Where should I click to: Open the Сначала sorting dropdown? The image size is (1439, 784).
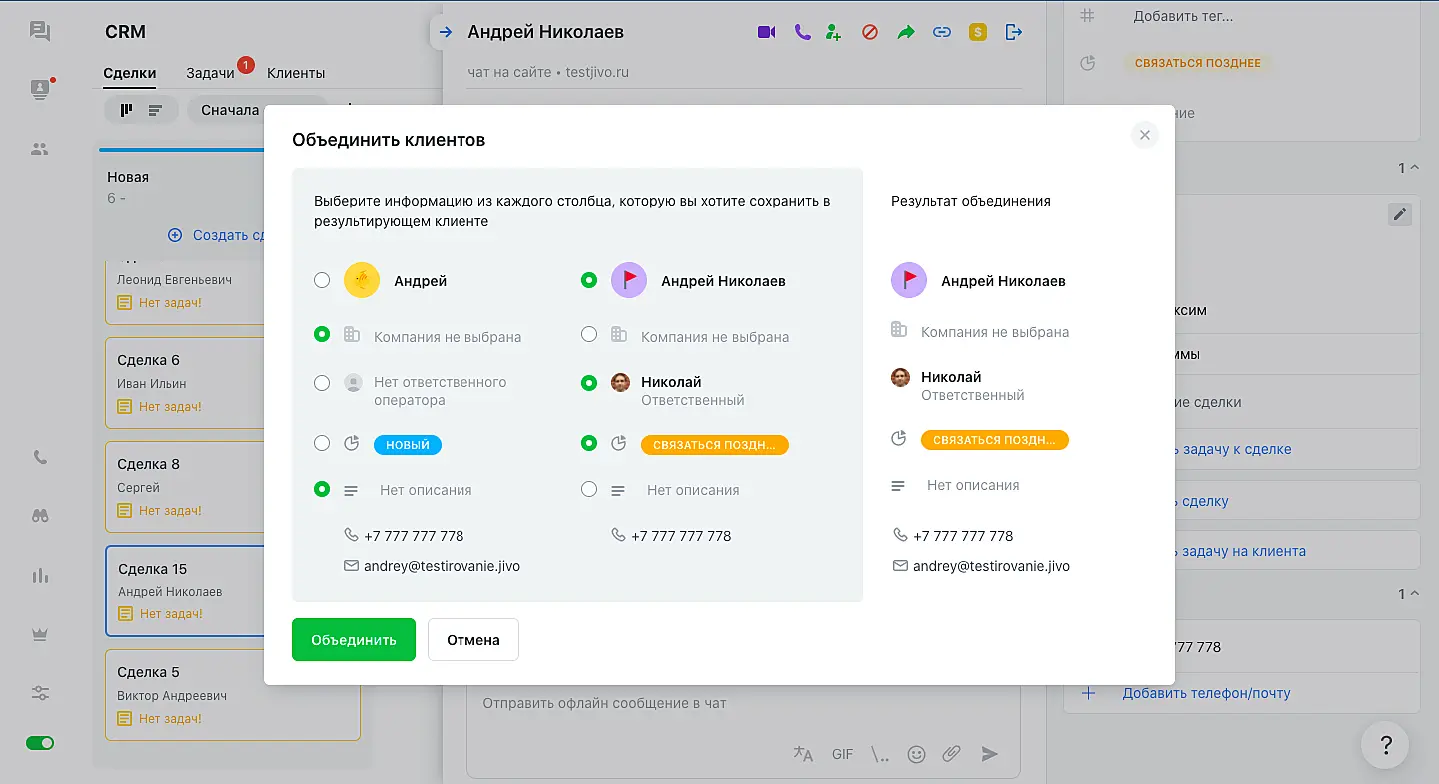click(x=256, y=110)
